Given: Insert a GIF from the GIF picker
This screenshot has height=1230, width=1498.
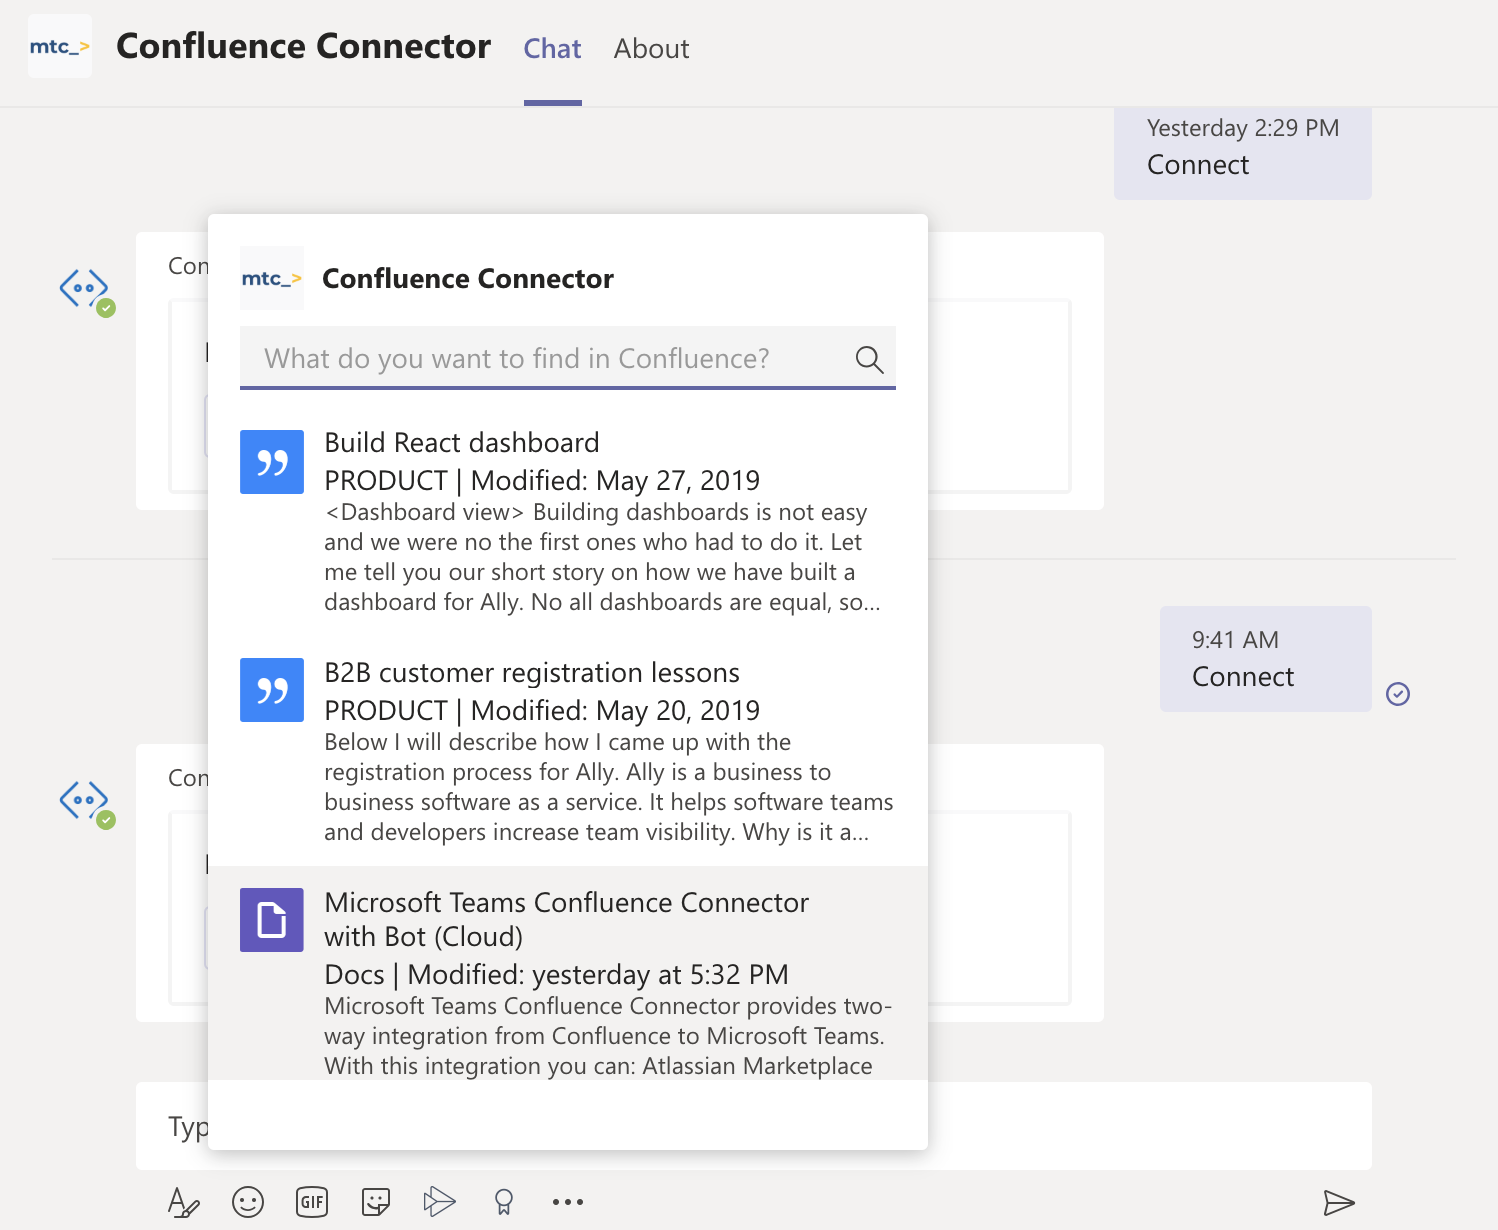Looking at the screenshot, I should (312, 1202).
